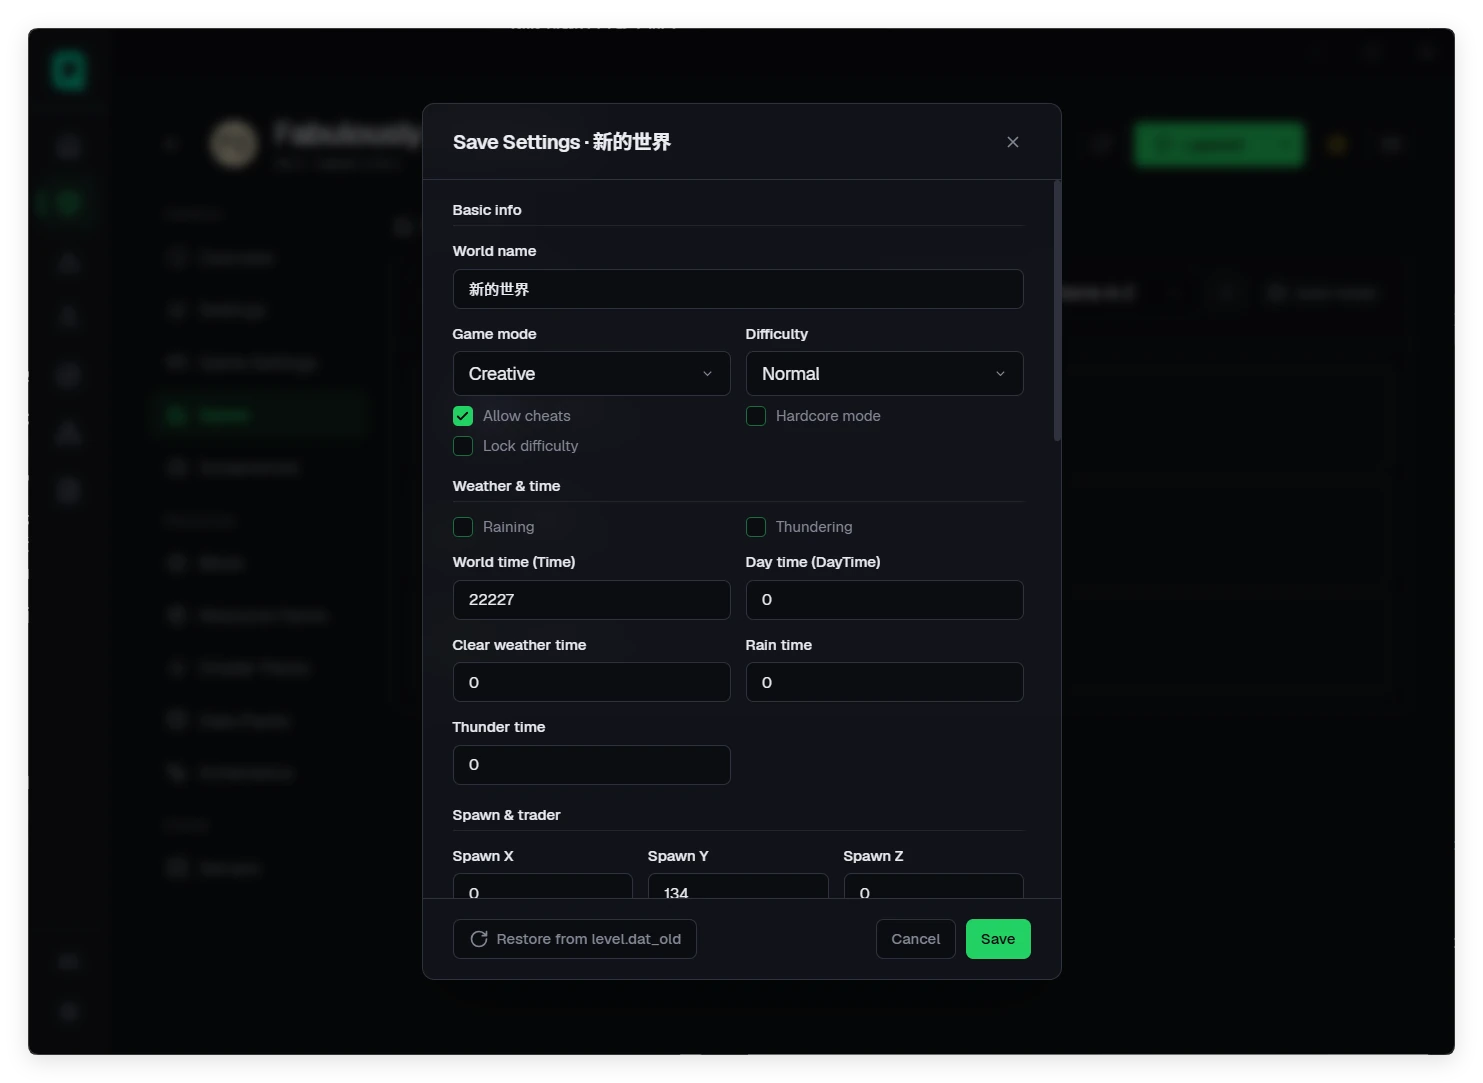Screen dimensions: 1483x1083
Task: Click the restore refresh icon
Action: (x=479, y=939)
